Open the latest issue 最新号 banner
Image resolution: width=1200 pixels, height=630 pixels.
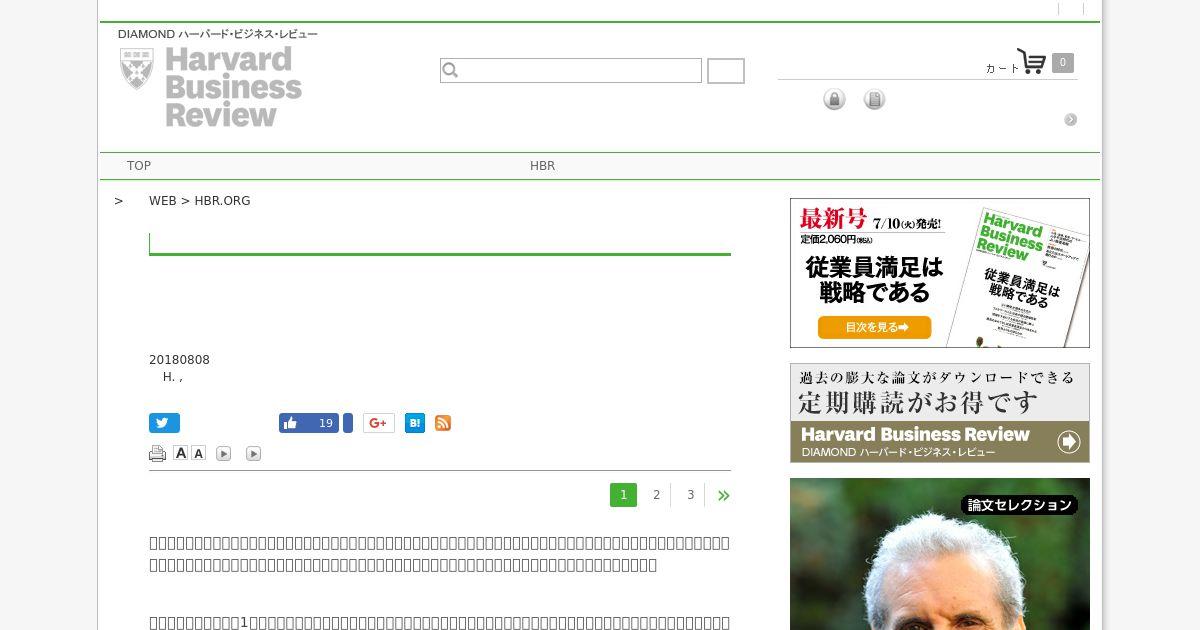[940, 273]
